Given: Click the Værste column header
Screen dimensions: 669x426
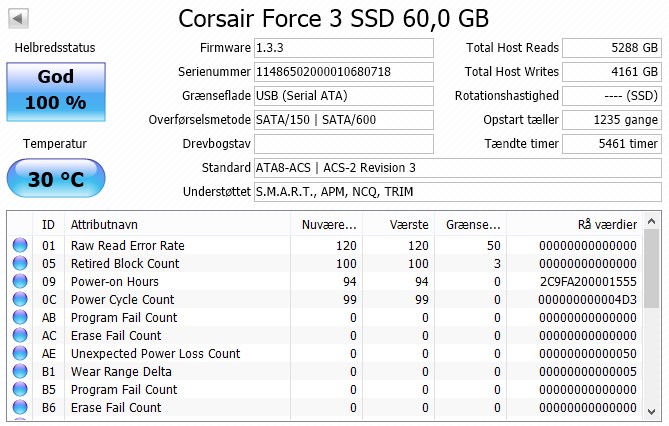Looking at the screenshot, I should coord(398,225).
